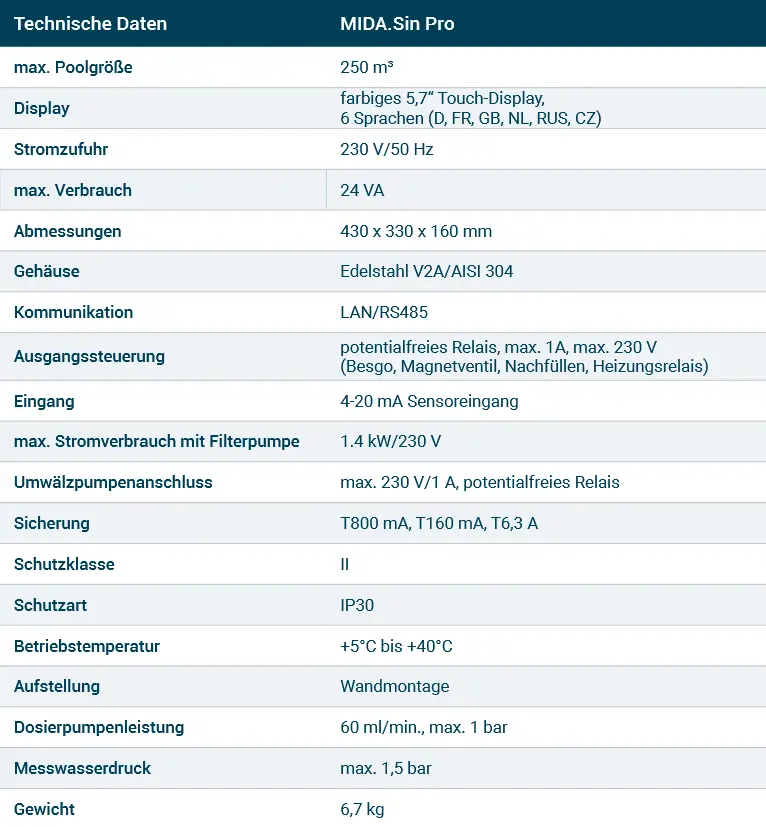Click the 'T800 mA, T160 mA, T6,3 A' value
This screenshot has height=827, width=766.
click(x=439, y=523)
